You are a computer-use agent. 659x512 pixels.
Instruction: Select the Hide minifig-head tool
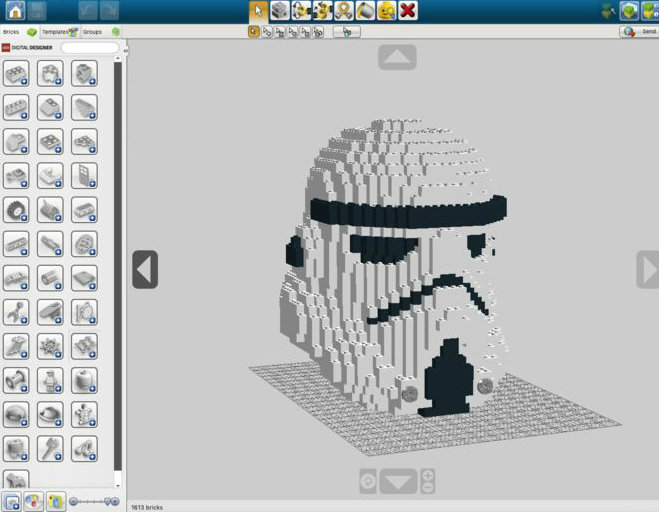pyautogui.click(x=387, y=11)
